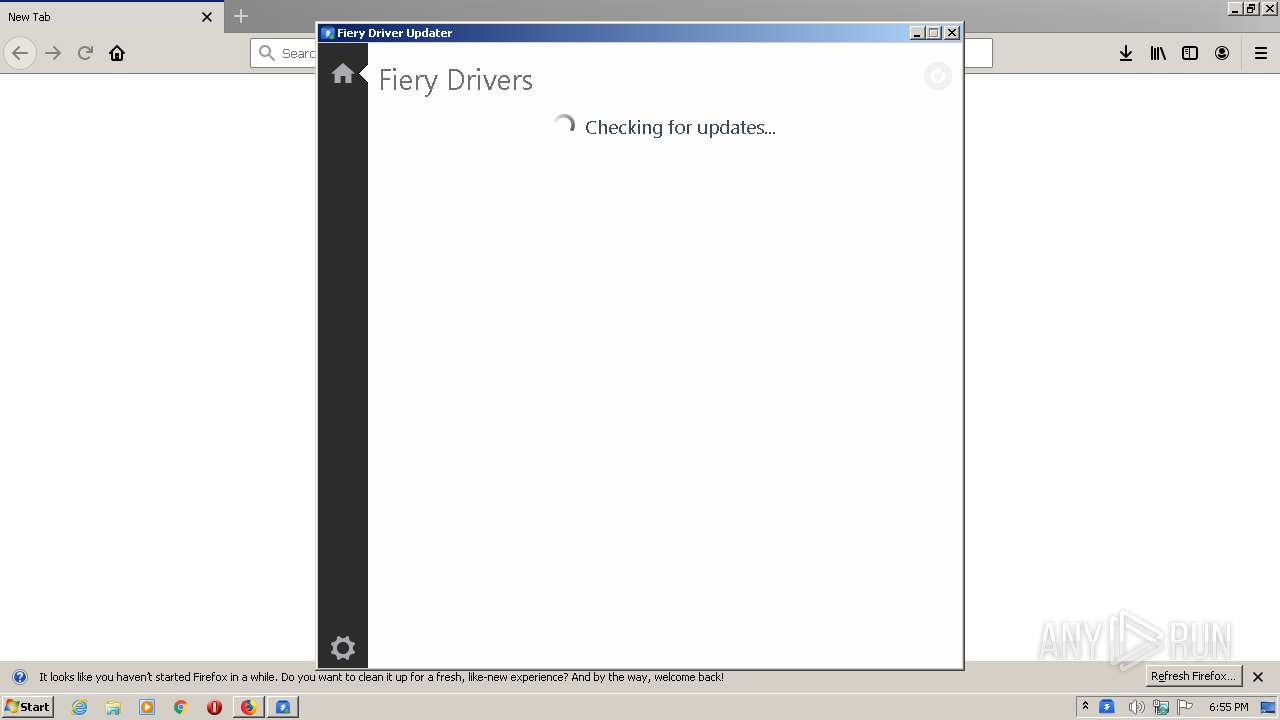Open media player from taskbar
The image size is (1280, 720).
[147, 707]
